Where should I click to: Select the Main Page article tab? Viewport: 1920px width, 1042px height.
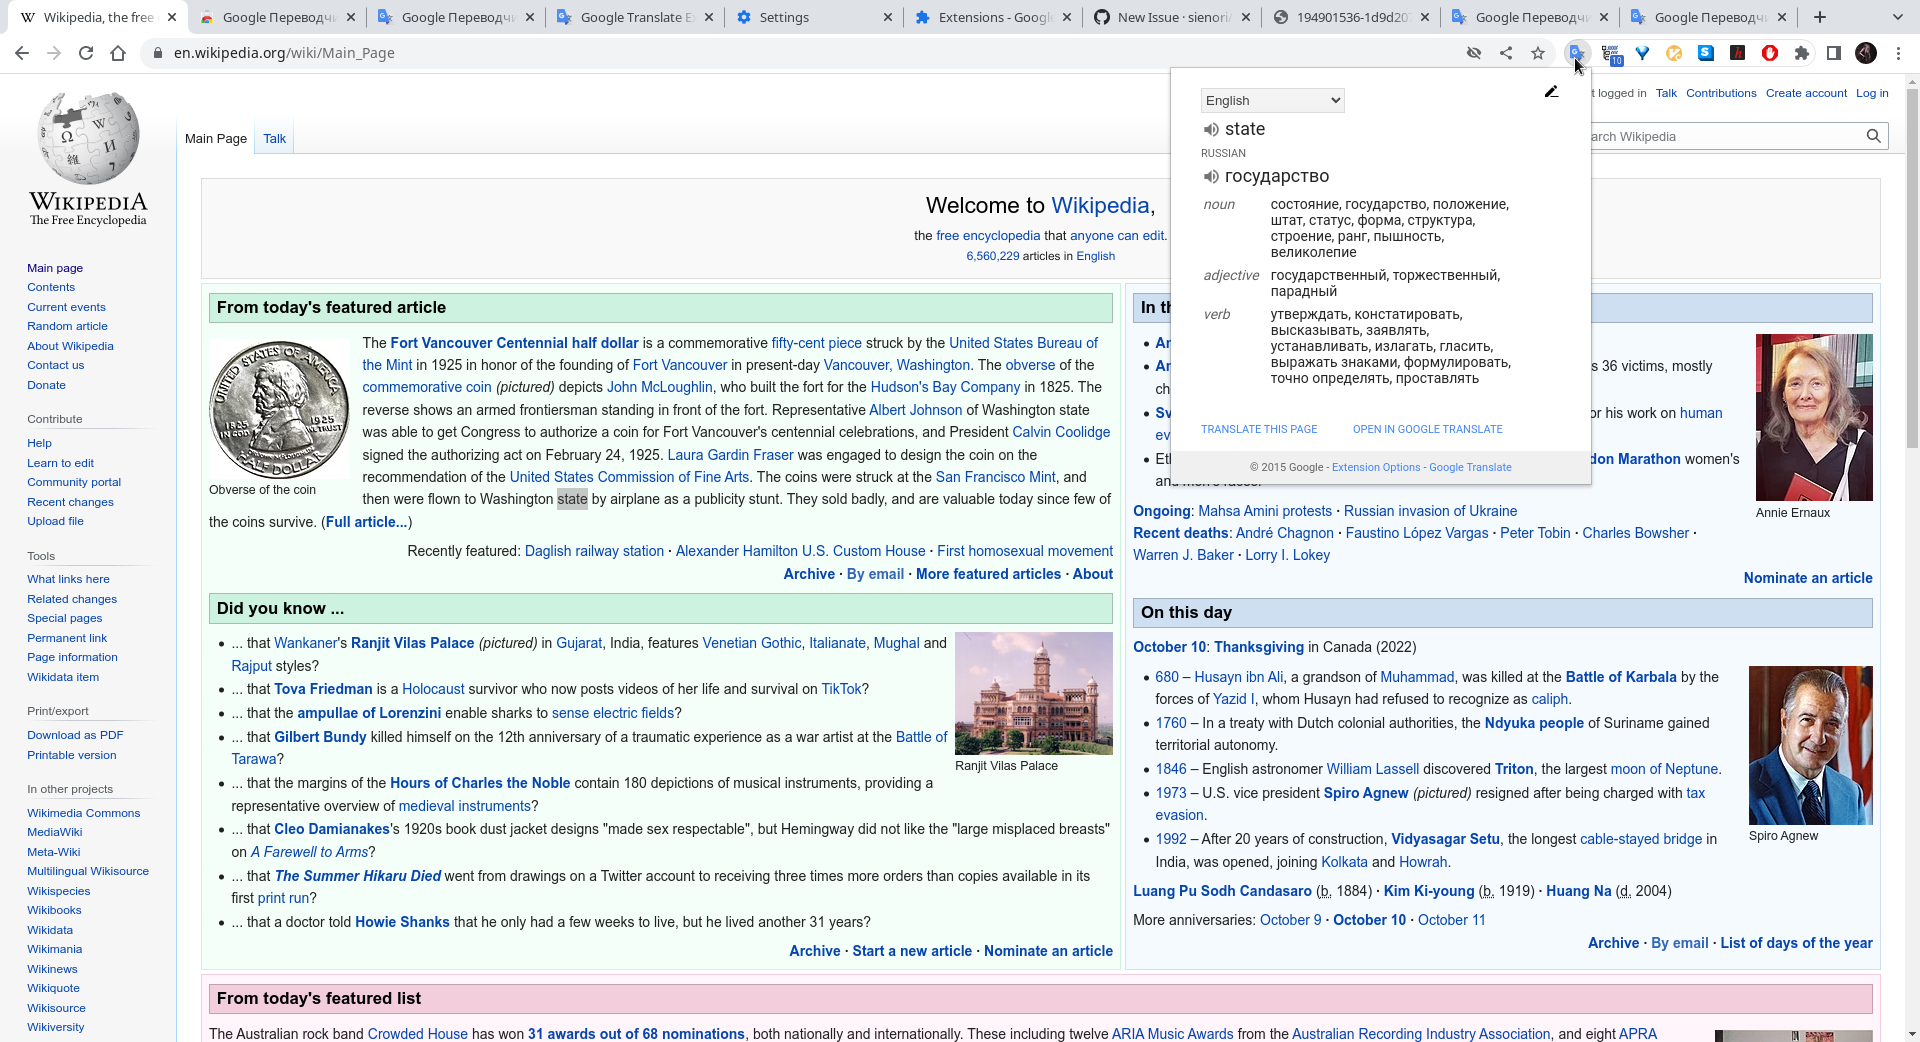(216, 139)
